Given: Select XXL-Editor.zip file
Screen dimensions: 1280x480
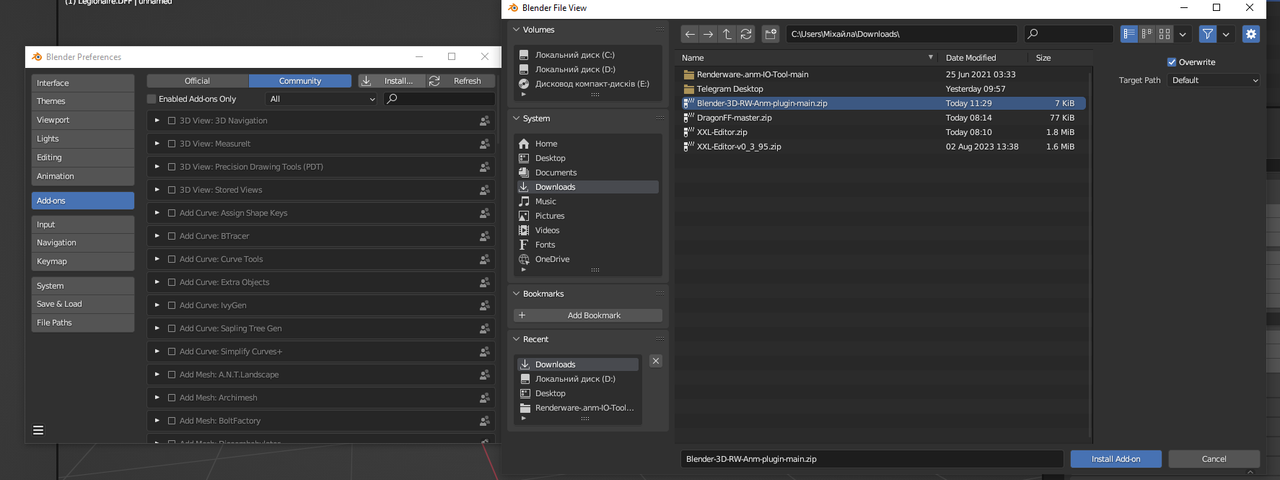Looking at the screenshot, I should coord(883,132).
